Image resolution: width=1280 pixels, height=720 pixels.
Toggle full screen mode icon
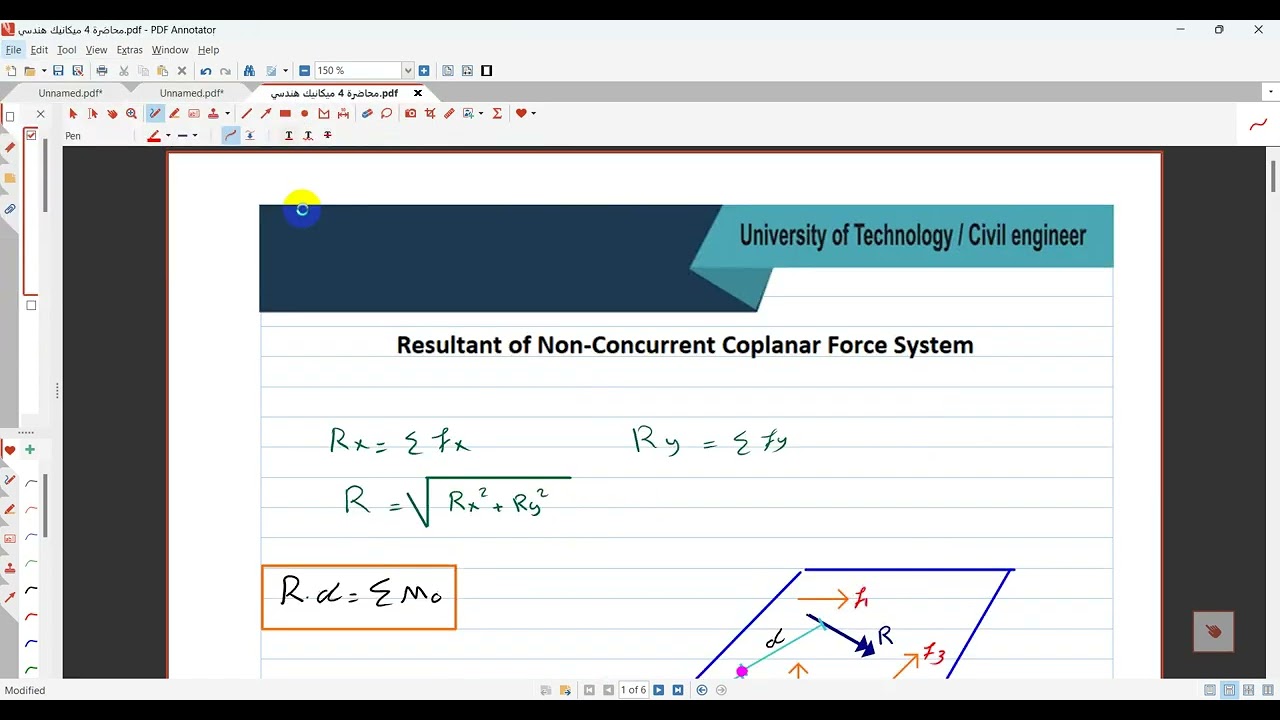(x=487, y=71)
